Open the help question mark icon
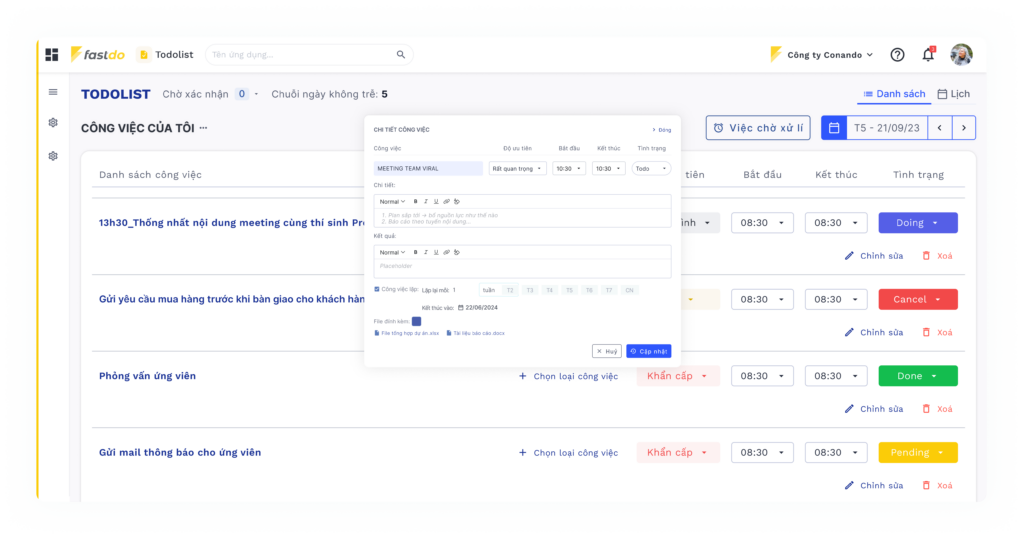1023x538 pixels. [x=897, y=55]
